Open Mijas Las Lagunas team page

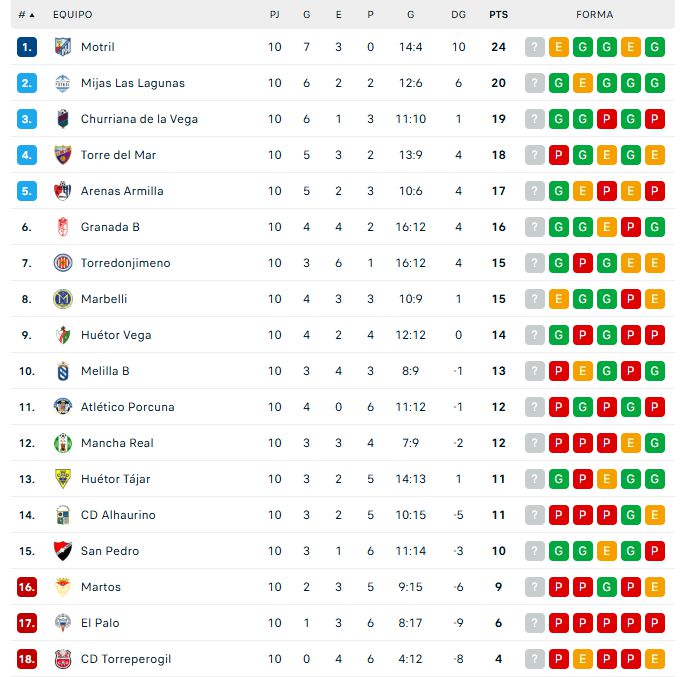132,83
